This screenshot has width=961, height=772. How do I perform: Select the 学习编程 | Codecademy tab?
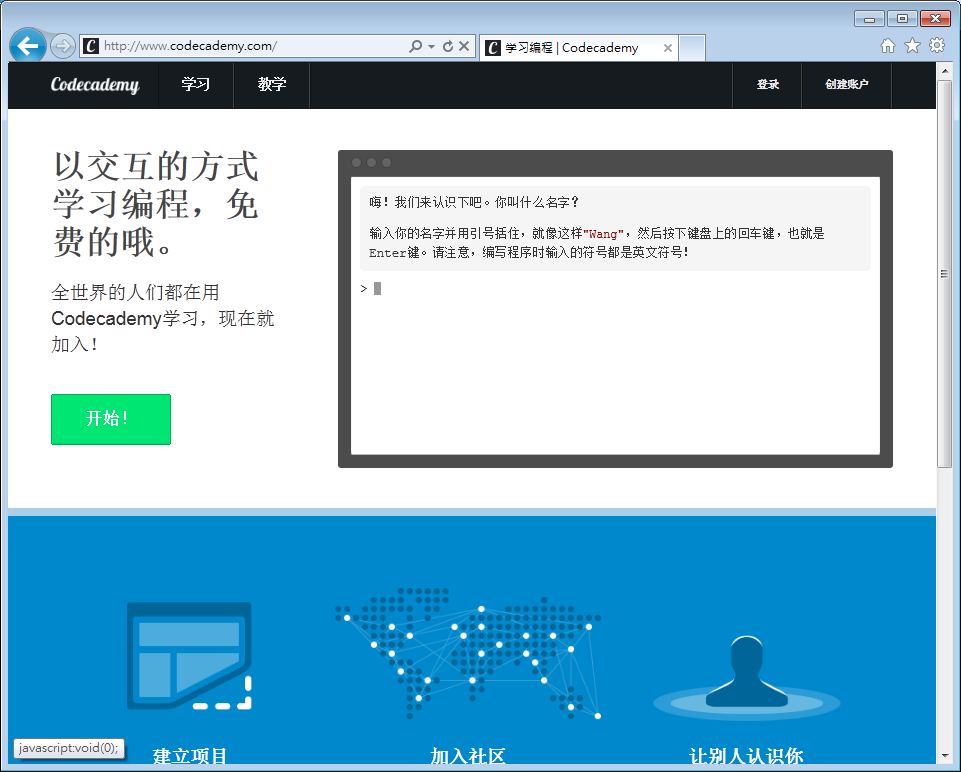click(579, 48)
